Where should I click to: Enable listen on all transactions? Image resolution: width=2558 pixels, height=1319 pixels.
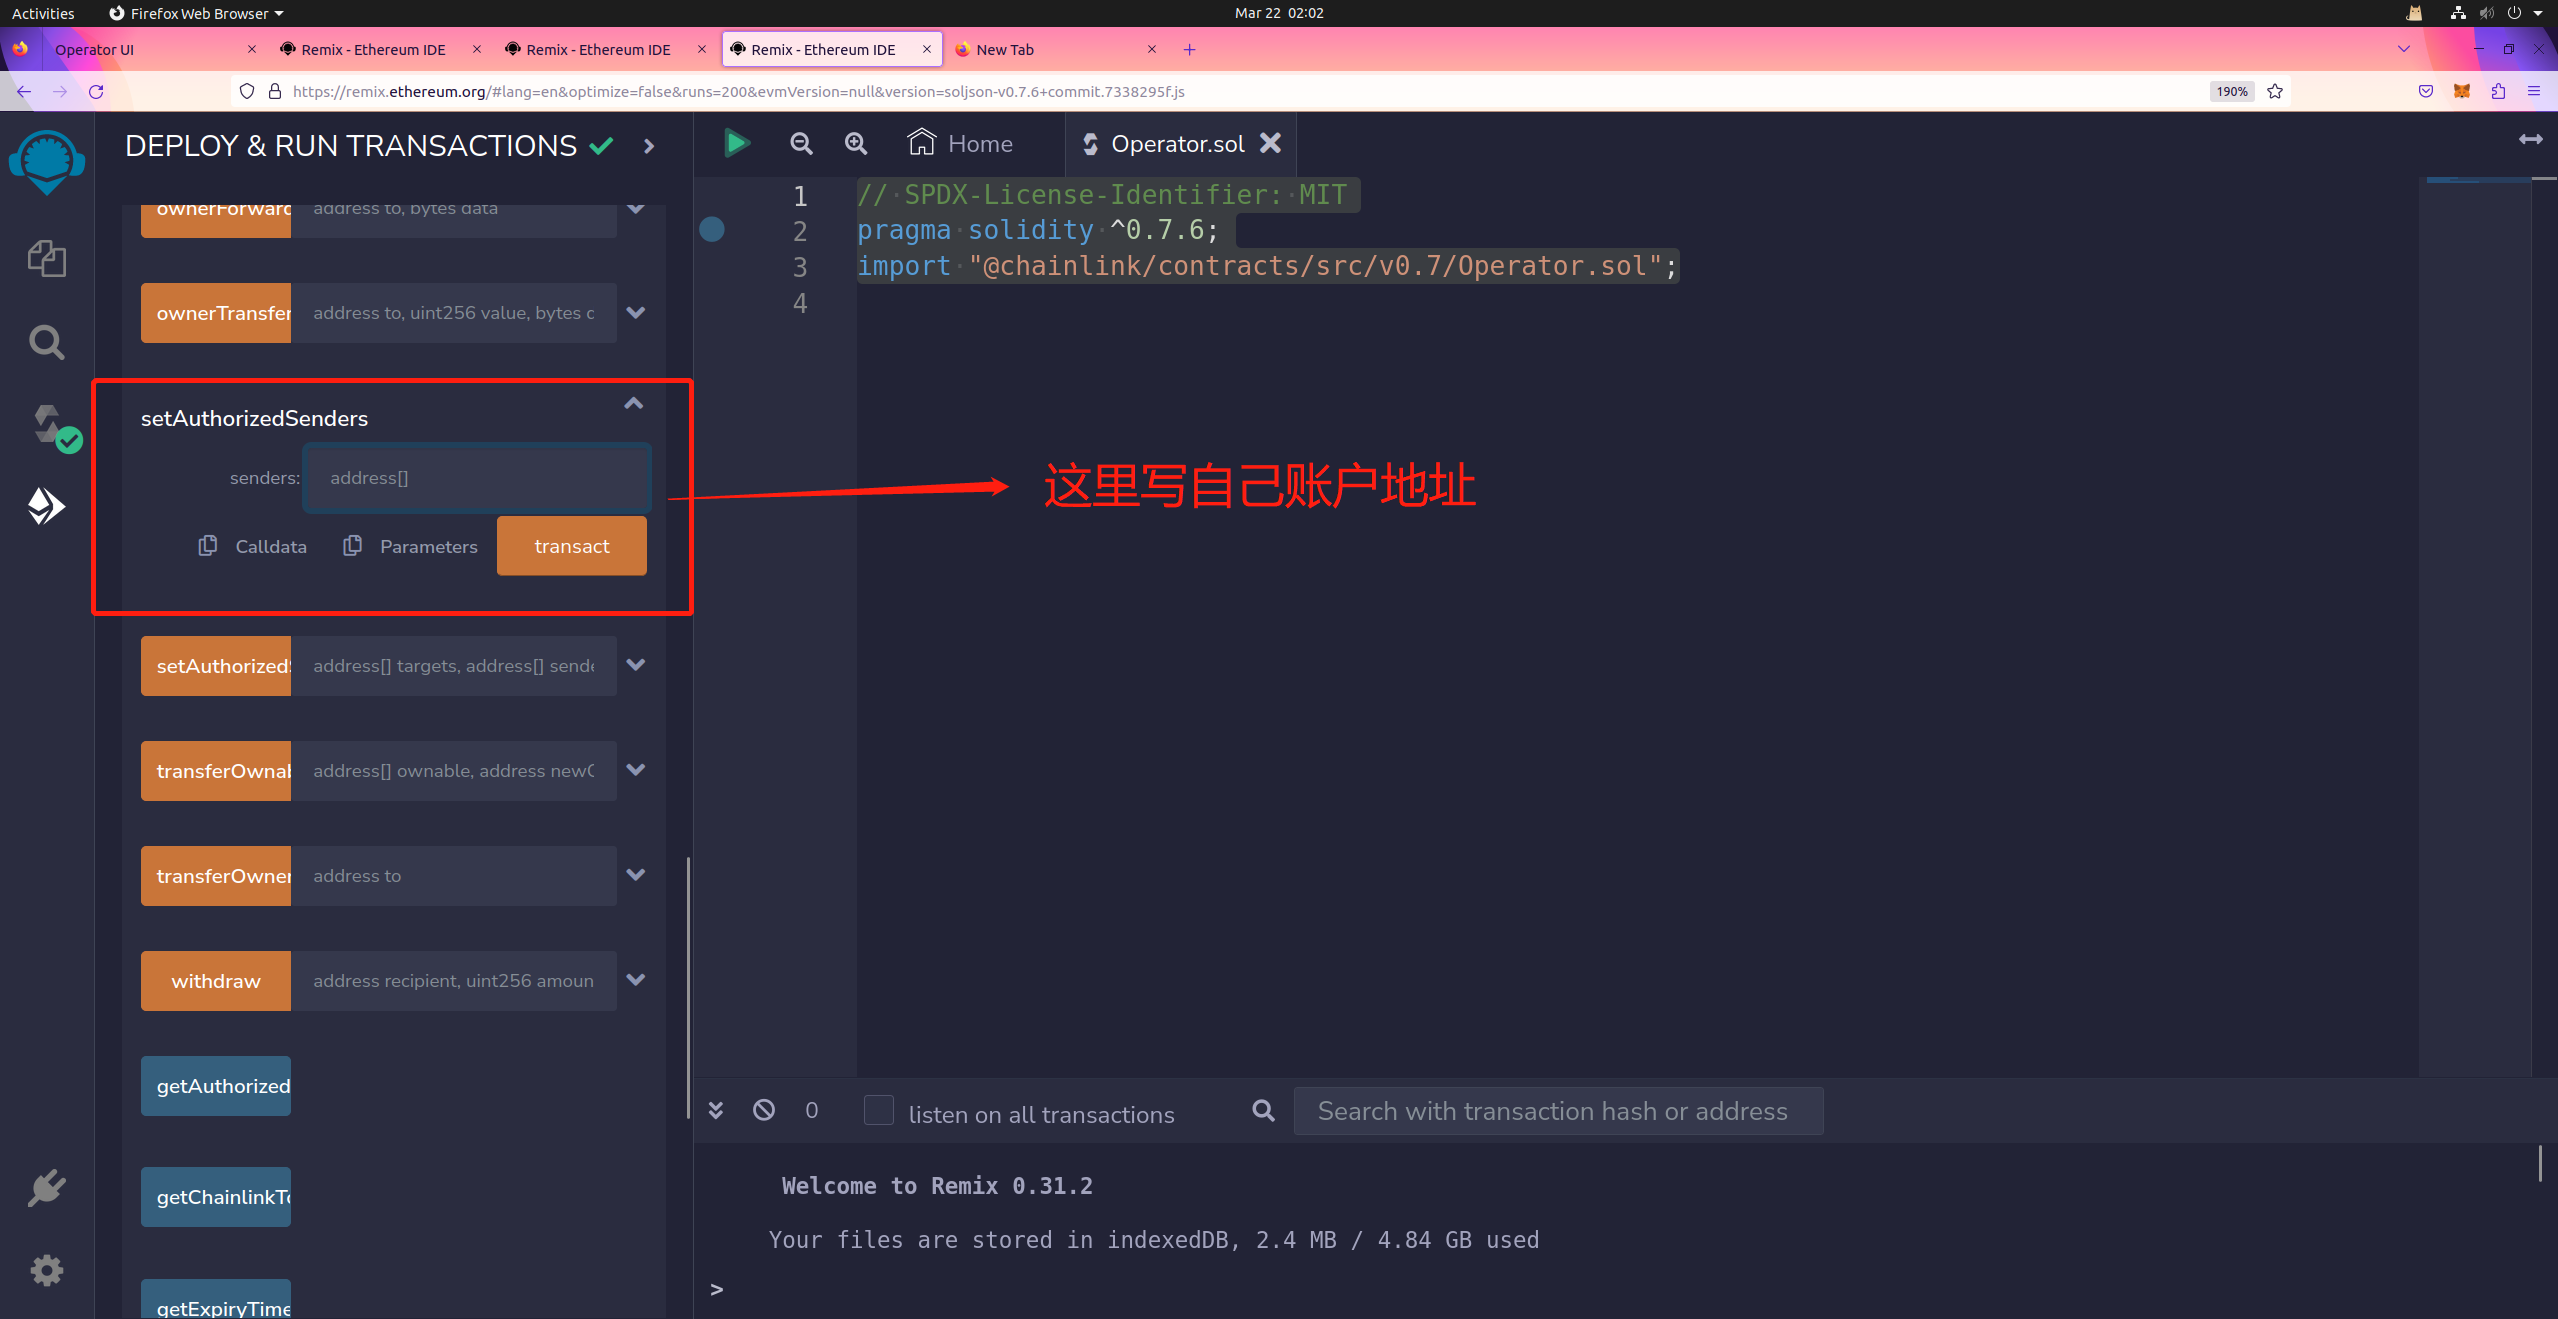pos(878,1110)
